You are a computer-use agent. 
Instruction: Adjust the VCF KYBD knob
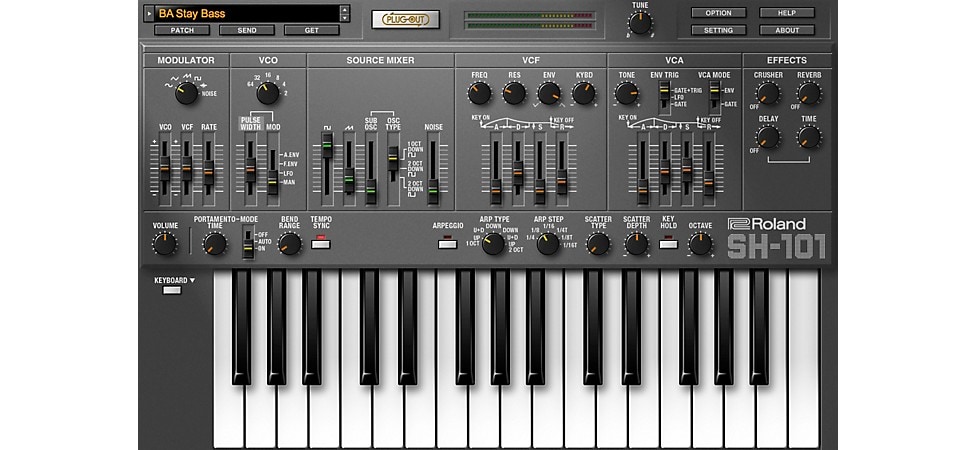584,93
